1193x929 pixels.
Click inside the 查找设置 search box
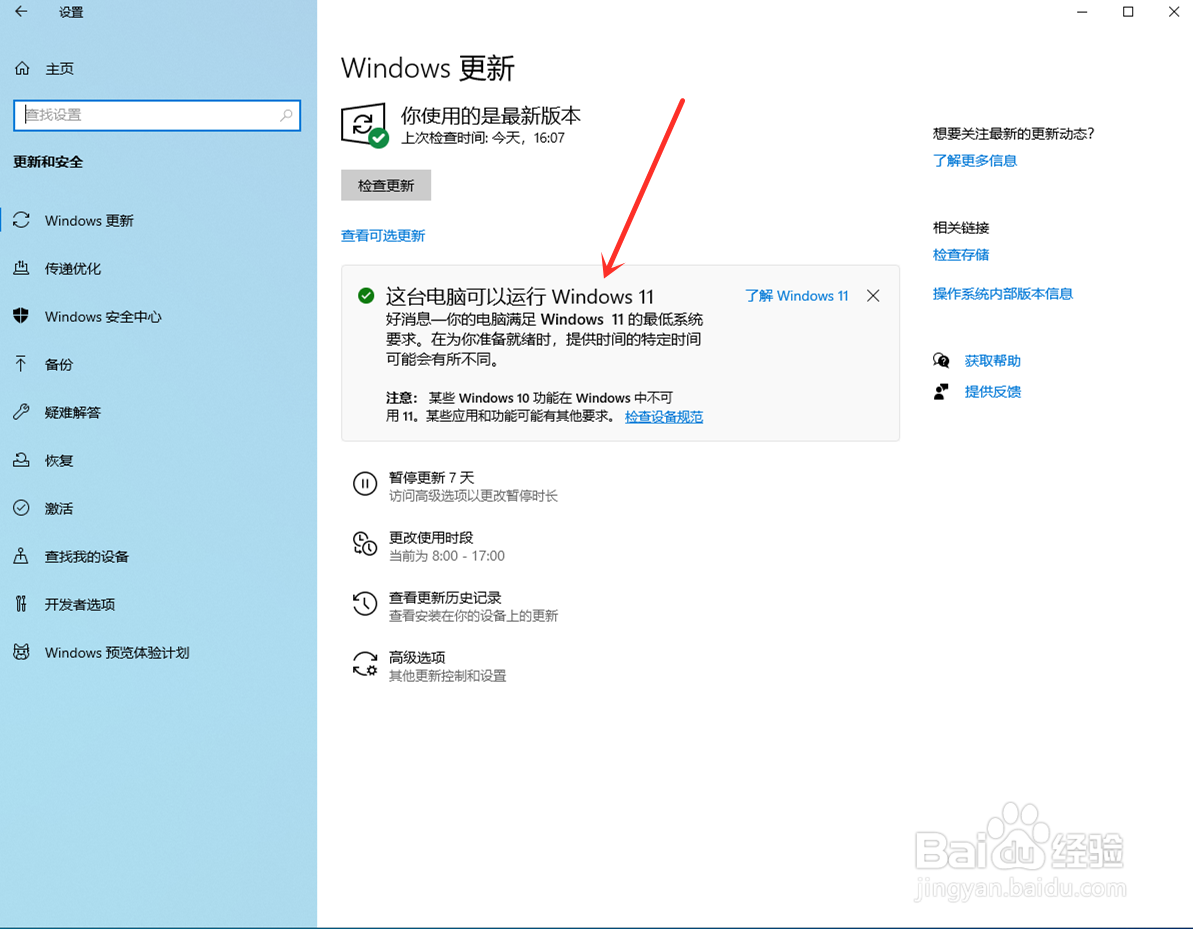tap(157, 115)
